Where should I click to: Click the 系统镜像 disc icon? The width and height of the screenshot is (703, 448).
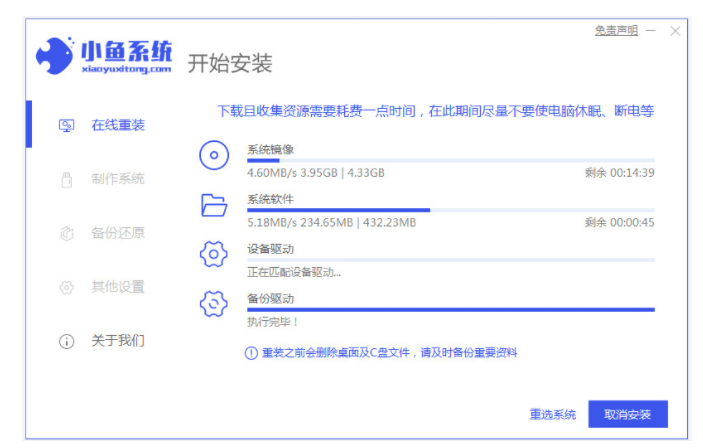(x=214, y=156)
